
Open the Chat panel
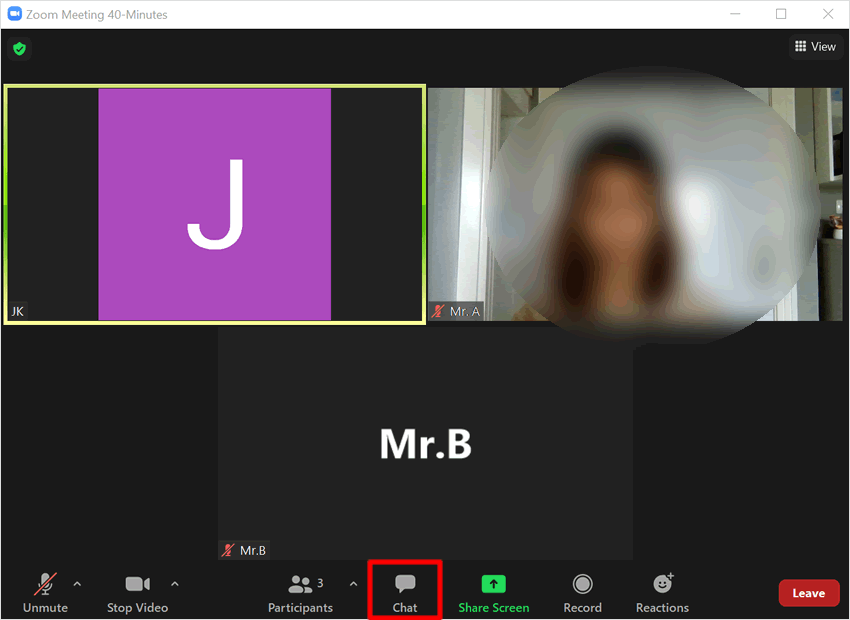(405, 593)
